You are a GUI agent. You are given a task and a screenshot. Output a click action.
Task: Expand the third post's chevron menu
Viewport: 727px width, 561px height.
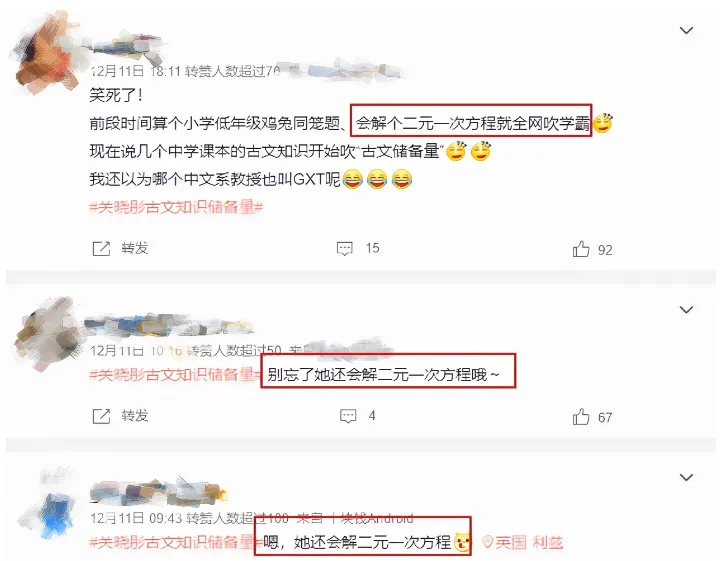[x=686, y=477]
